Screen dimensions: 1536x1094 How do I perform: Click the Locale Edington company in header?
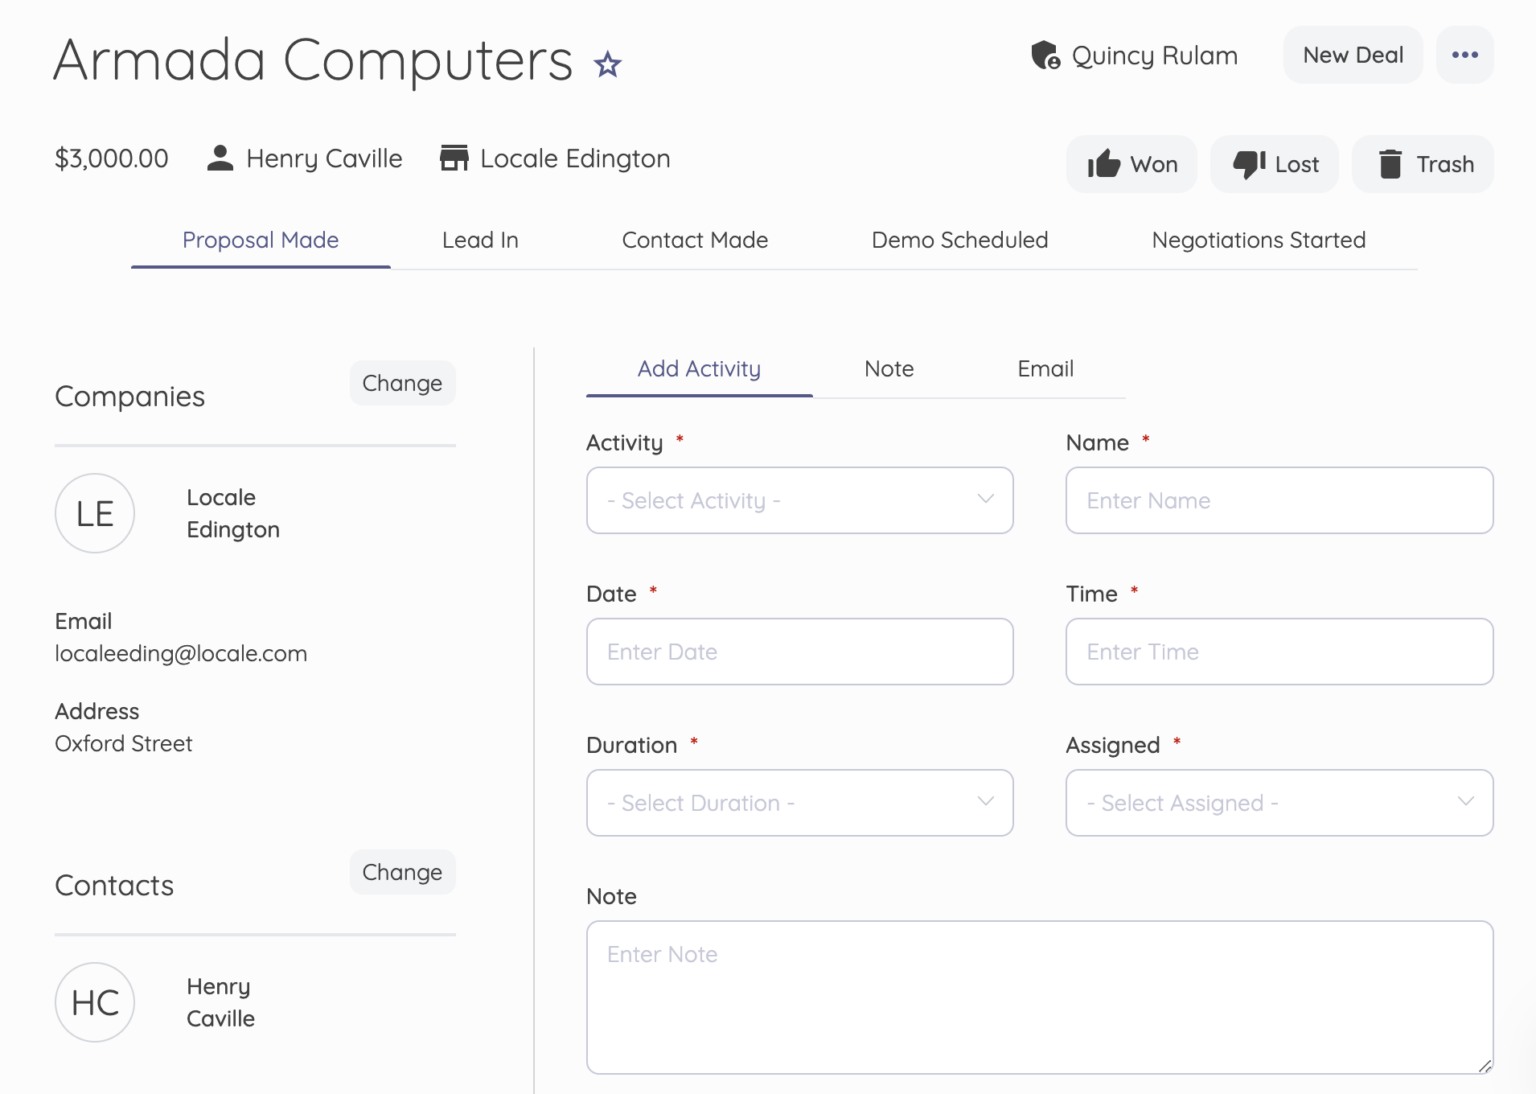(575, 159)
